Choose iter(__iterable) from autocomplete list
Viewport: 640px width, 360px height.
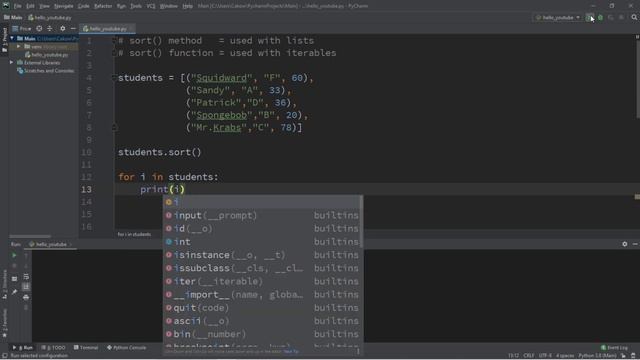262,281
